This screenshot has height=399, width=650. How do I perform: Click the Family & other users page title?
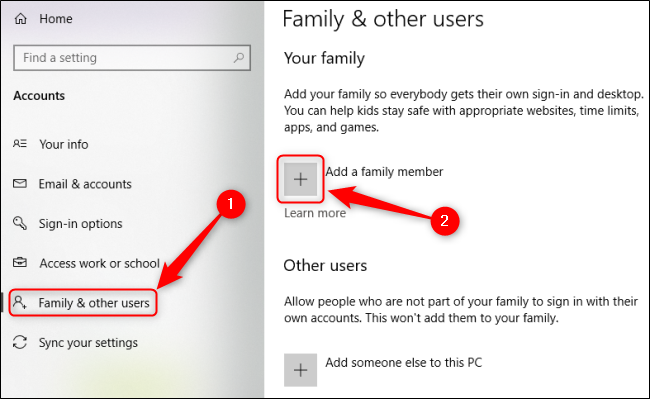coord(383,19)
